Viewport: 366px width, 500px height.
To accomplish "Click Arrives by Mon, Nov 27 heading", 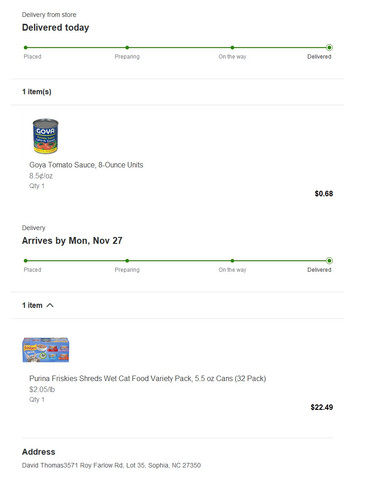I will [72, 241].
